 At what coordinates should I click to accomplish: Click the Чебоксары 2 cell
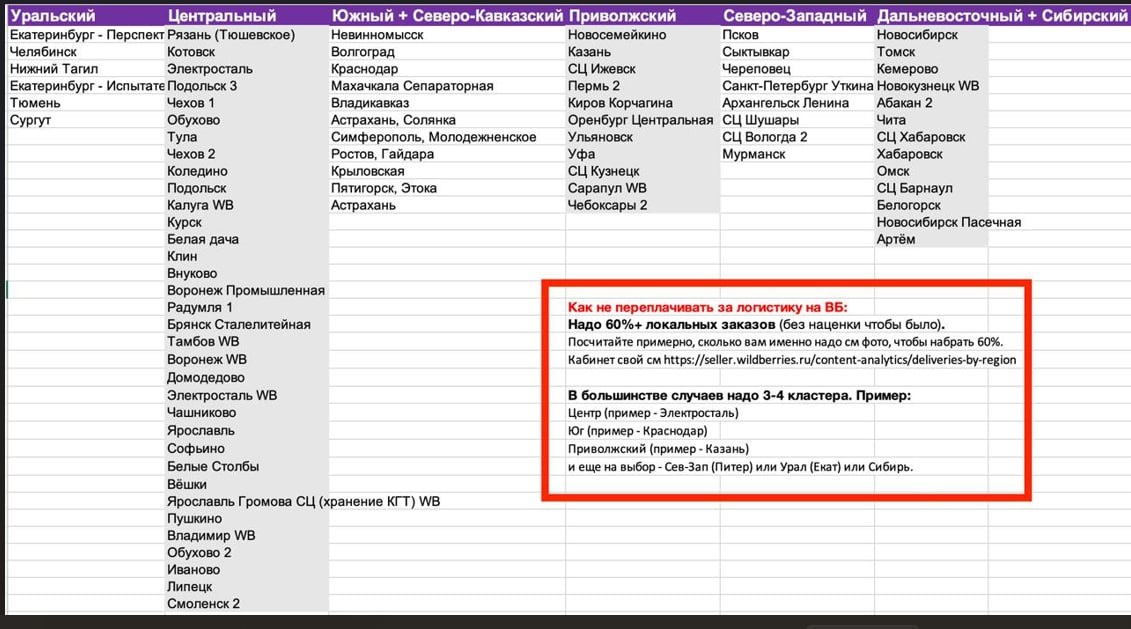(643, 205)
